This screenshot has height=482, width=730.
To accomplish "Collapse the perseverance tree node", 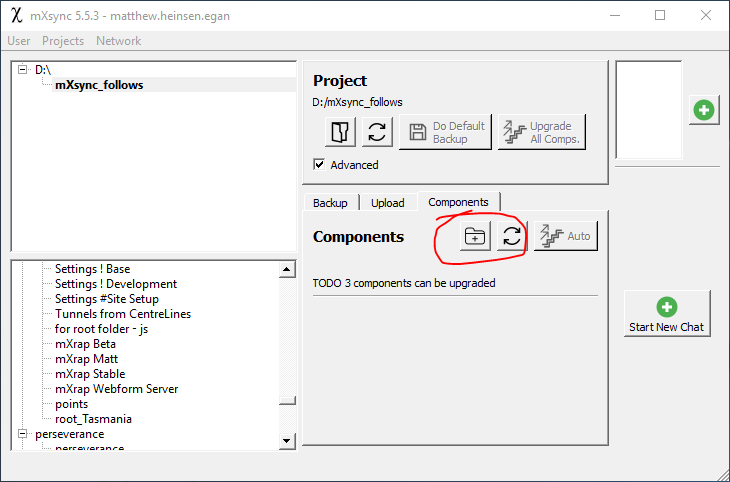I will pyautogui.click(x=23, y=434).
